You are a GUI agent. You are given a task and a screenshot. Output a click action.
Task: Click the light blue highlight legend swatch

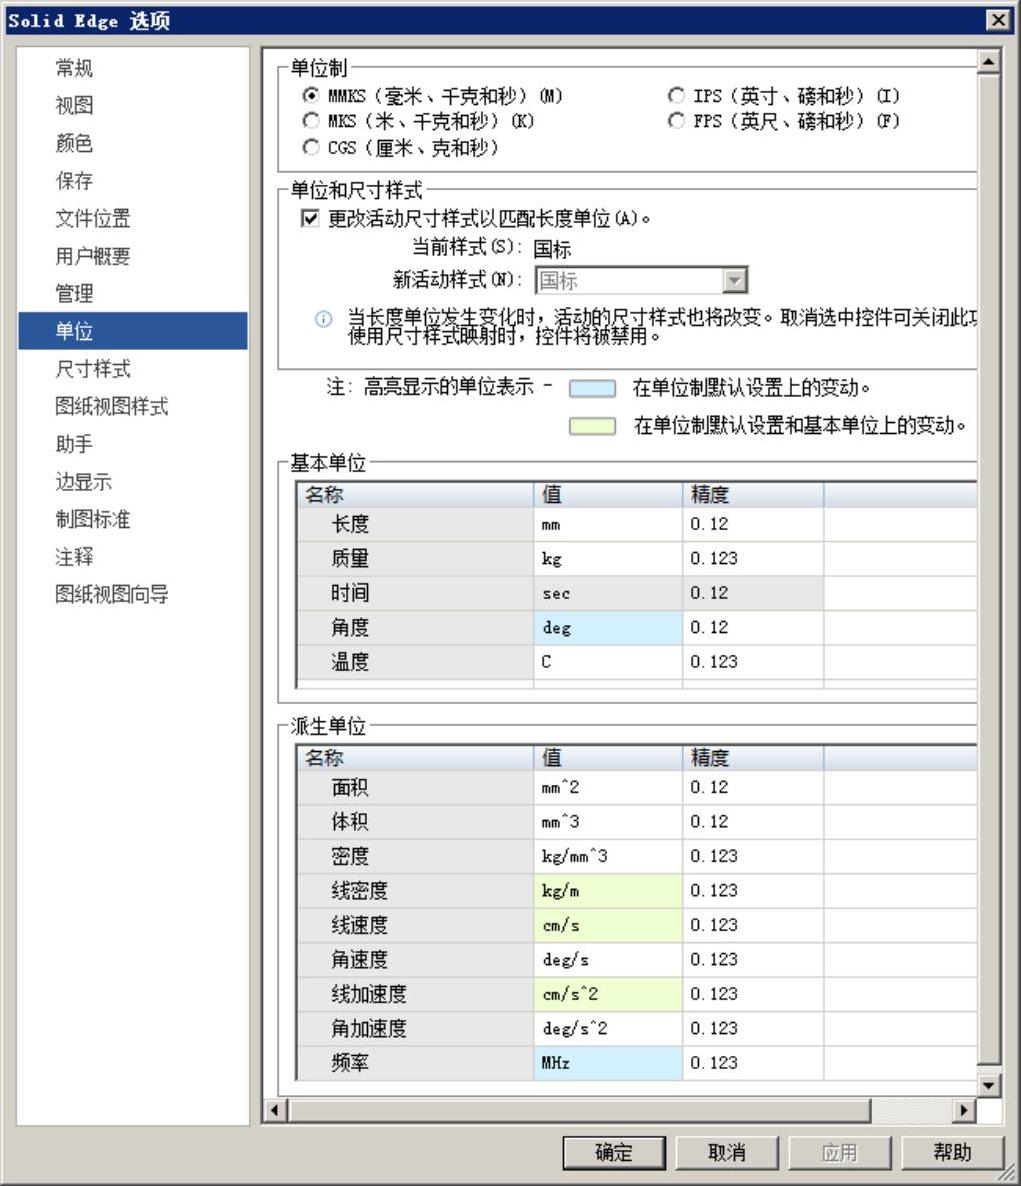coord(592,388)
